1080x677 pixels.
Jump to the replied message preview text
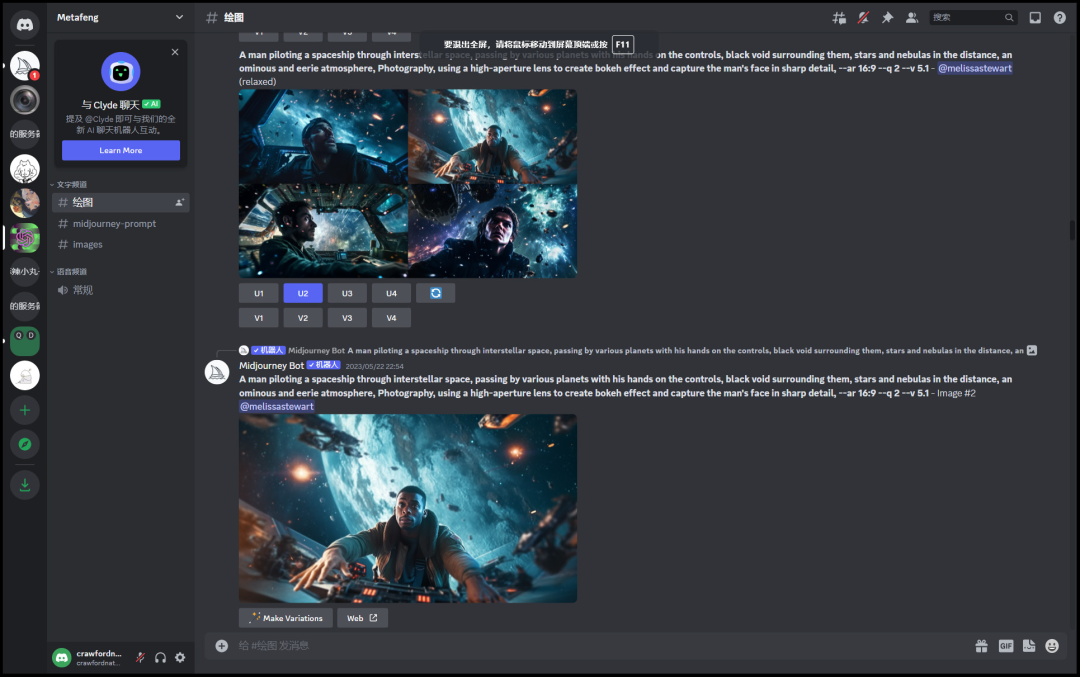[685, 351]
